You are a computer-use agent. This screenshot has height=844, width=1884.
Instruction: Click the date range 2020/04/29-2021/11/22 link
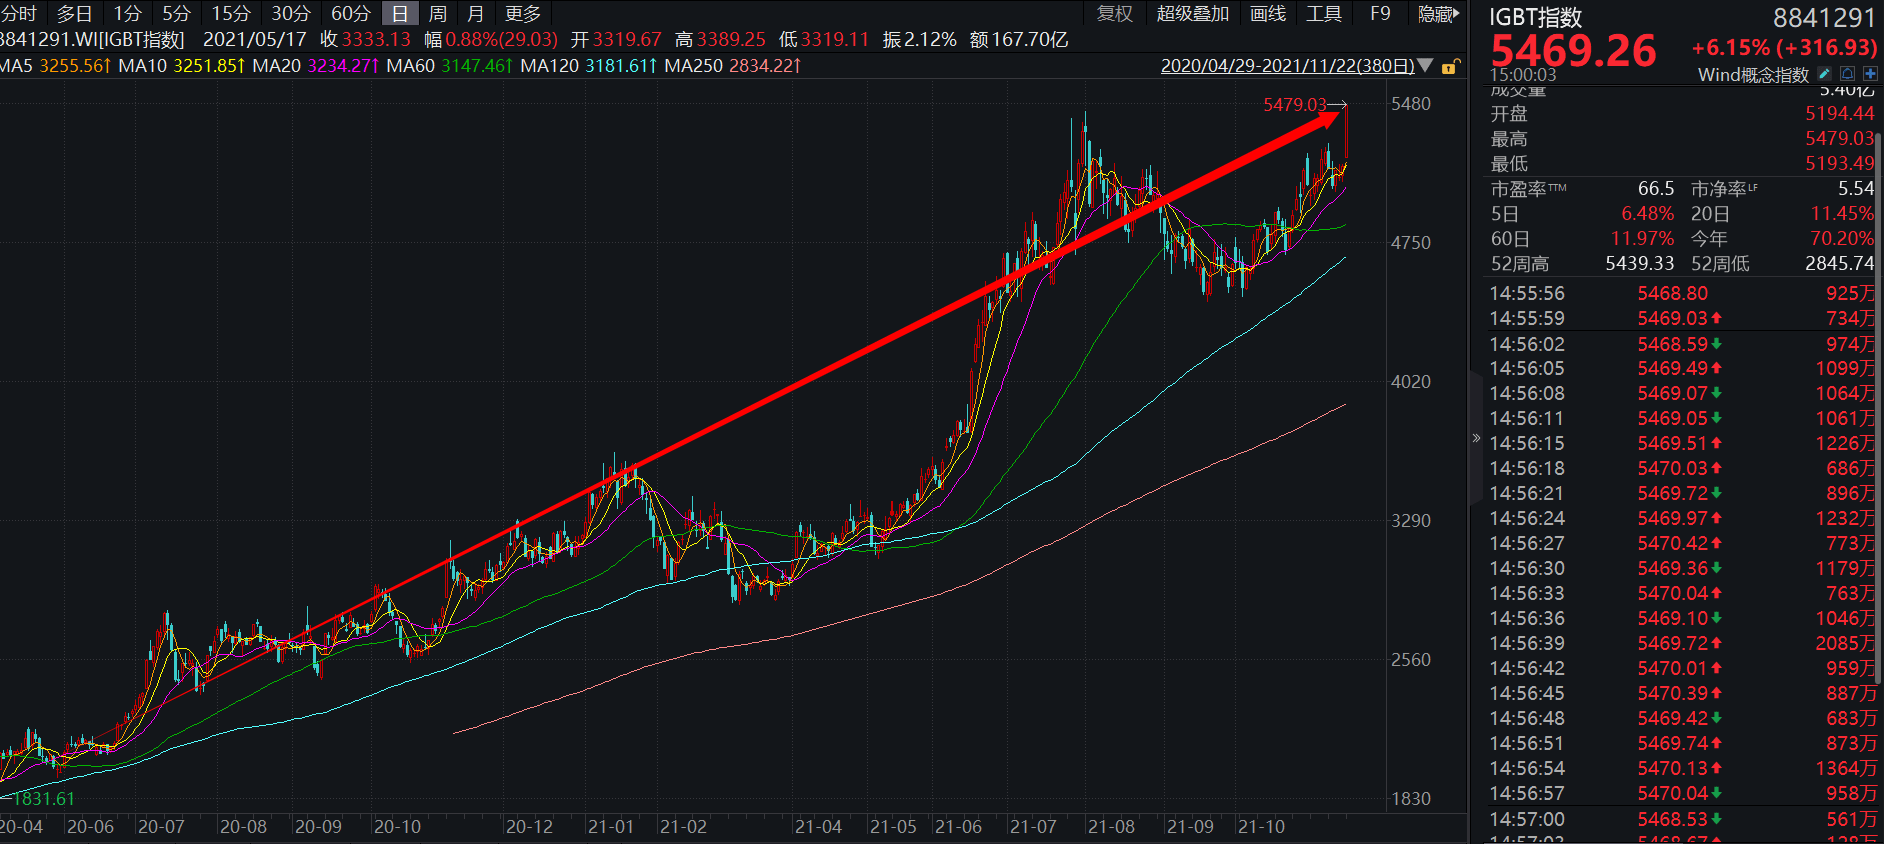click(1286, 66)
